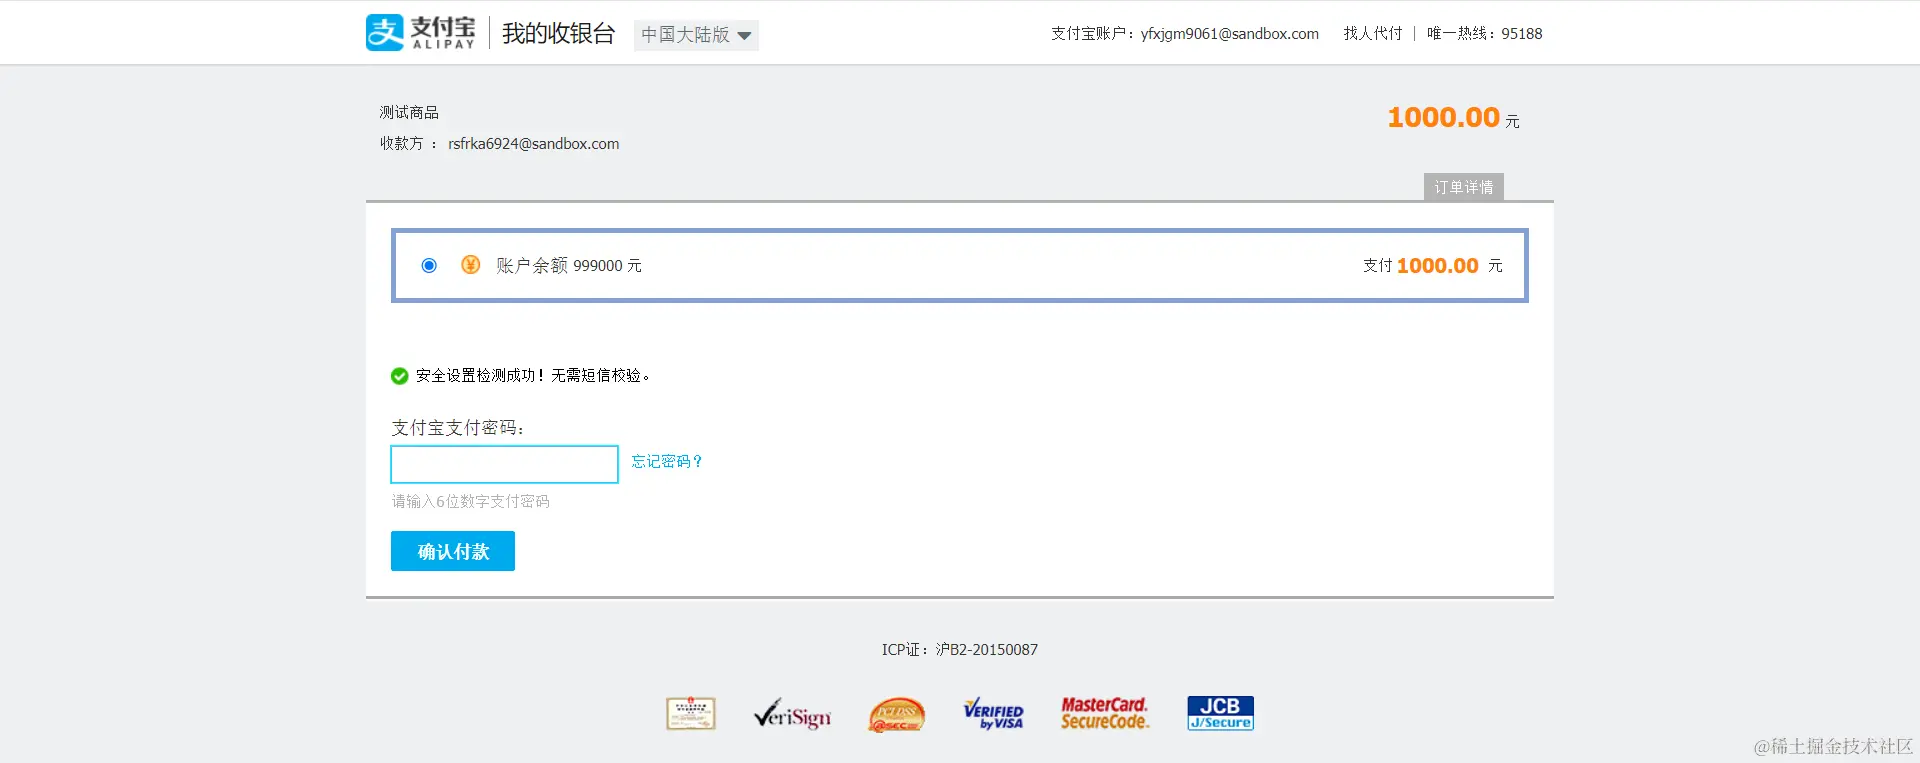
Task: Focus the 支付宝支付密码 input field
Action: click(x=504, y=464)
